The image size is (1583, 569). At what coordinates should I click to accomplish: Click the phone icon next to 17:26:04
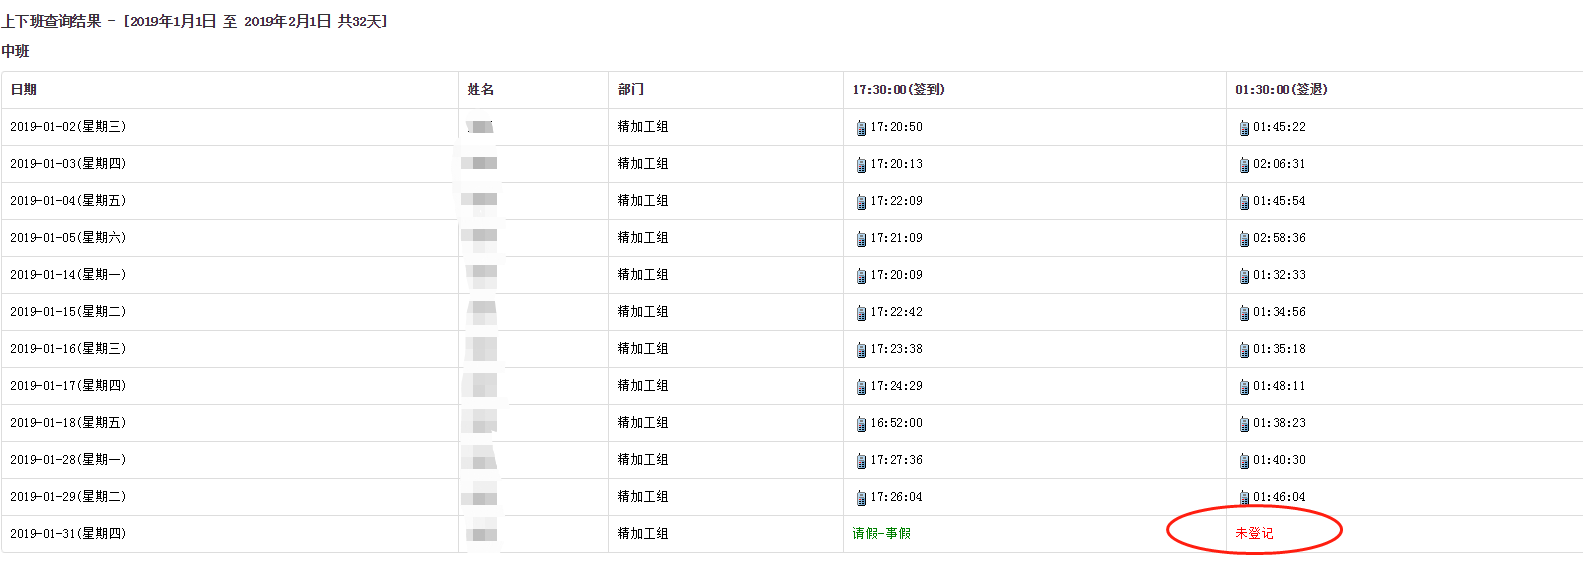pyautogui.click(x=861, y=498)
